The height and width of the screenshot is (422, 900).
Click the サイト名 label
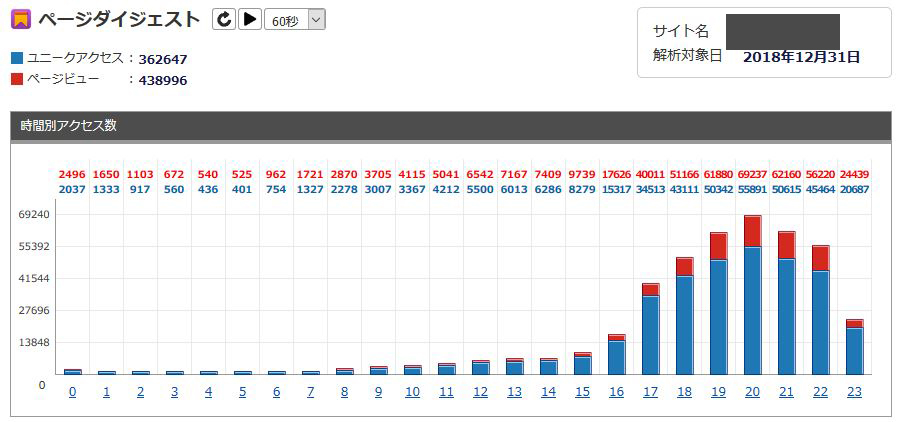point(681,30)
